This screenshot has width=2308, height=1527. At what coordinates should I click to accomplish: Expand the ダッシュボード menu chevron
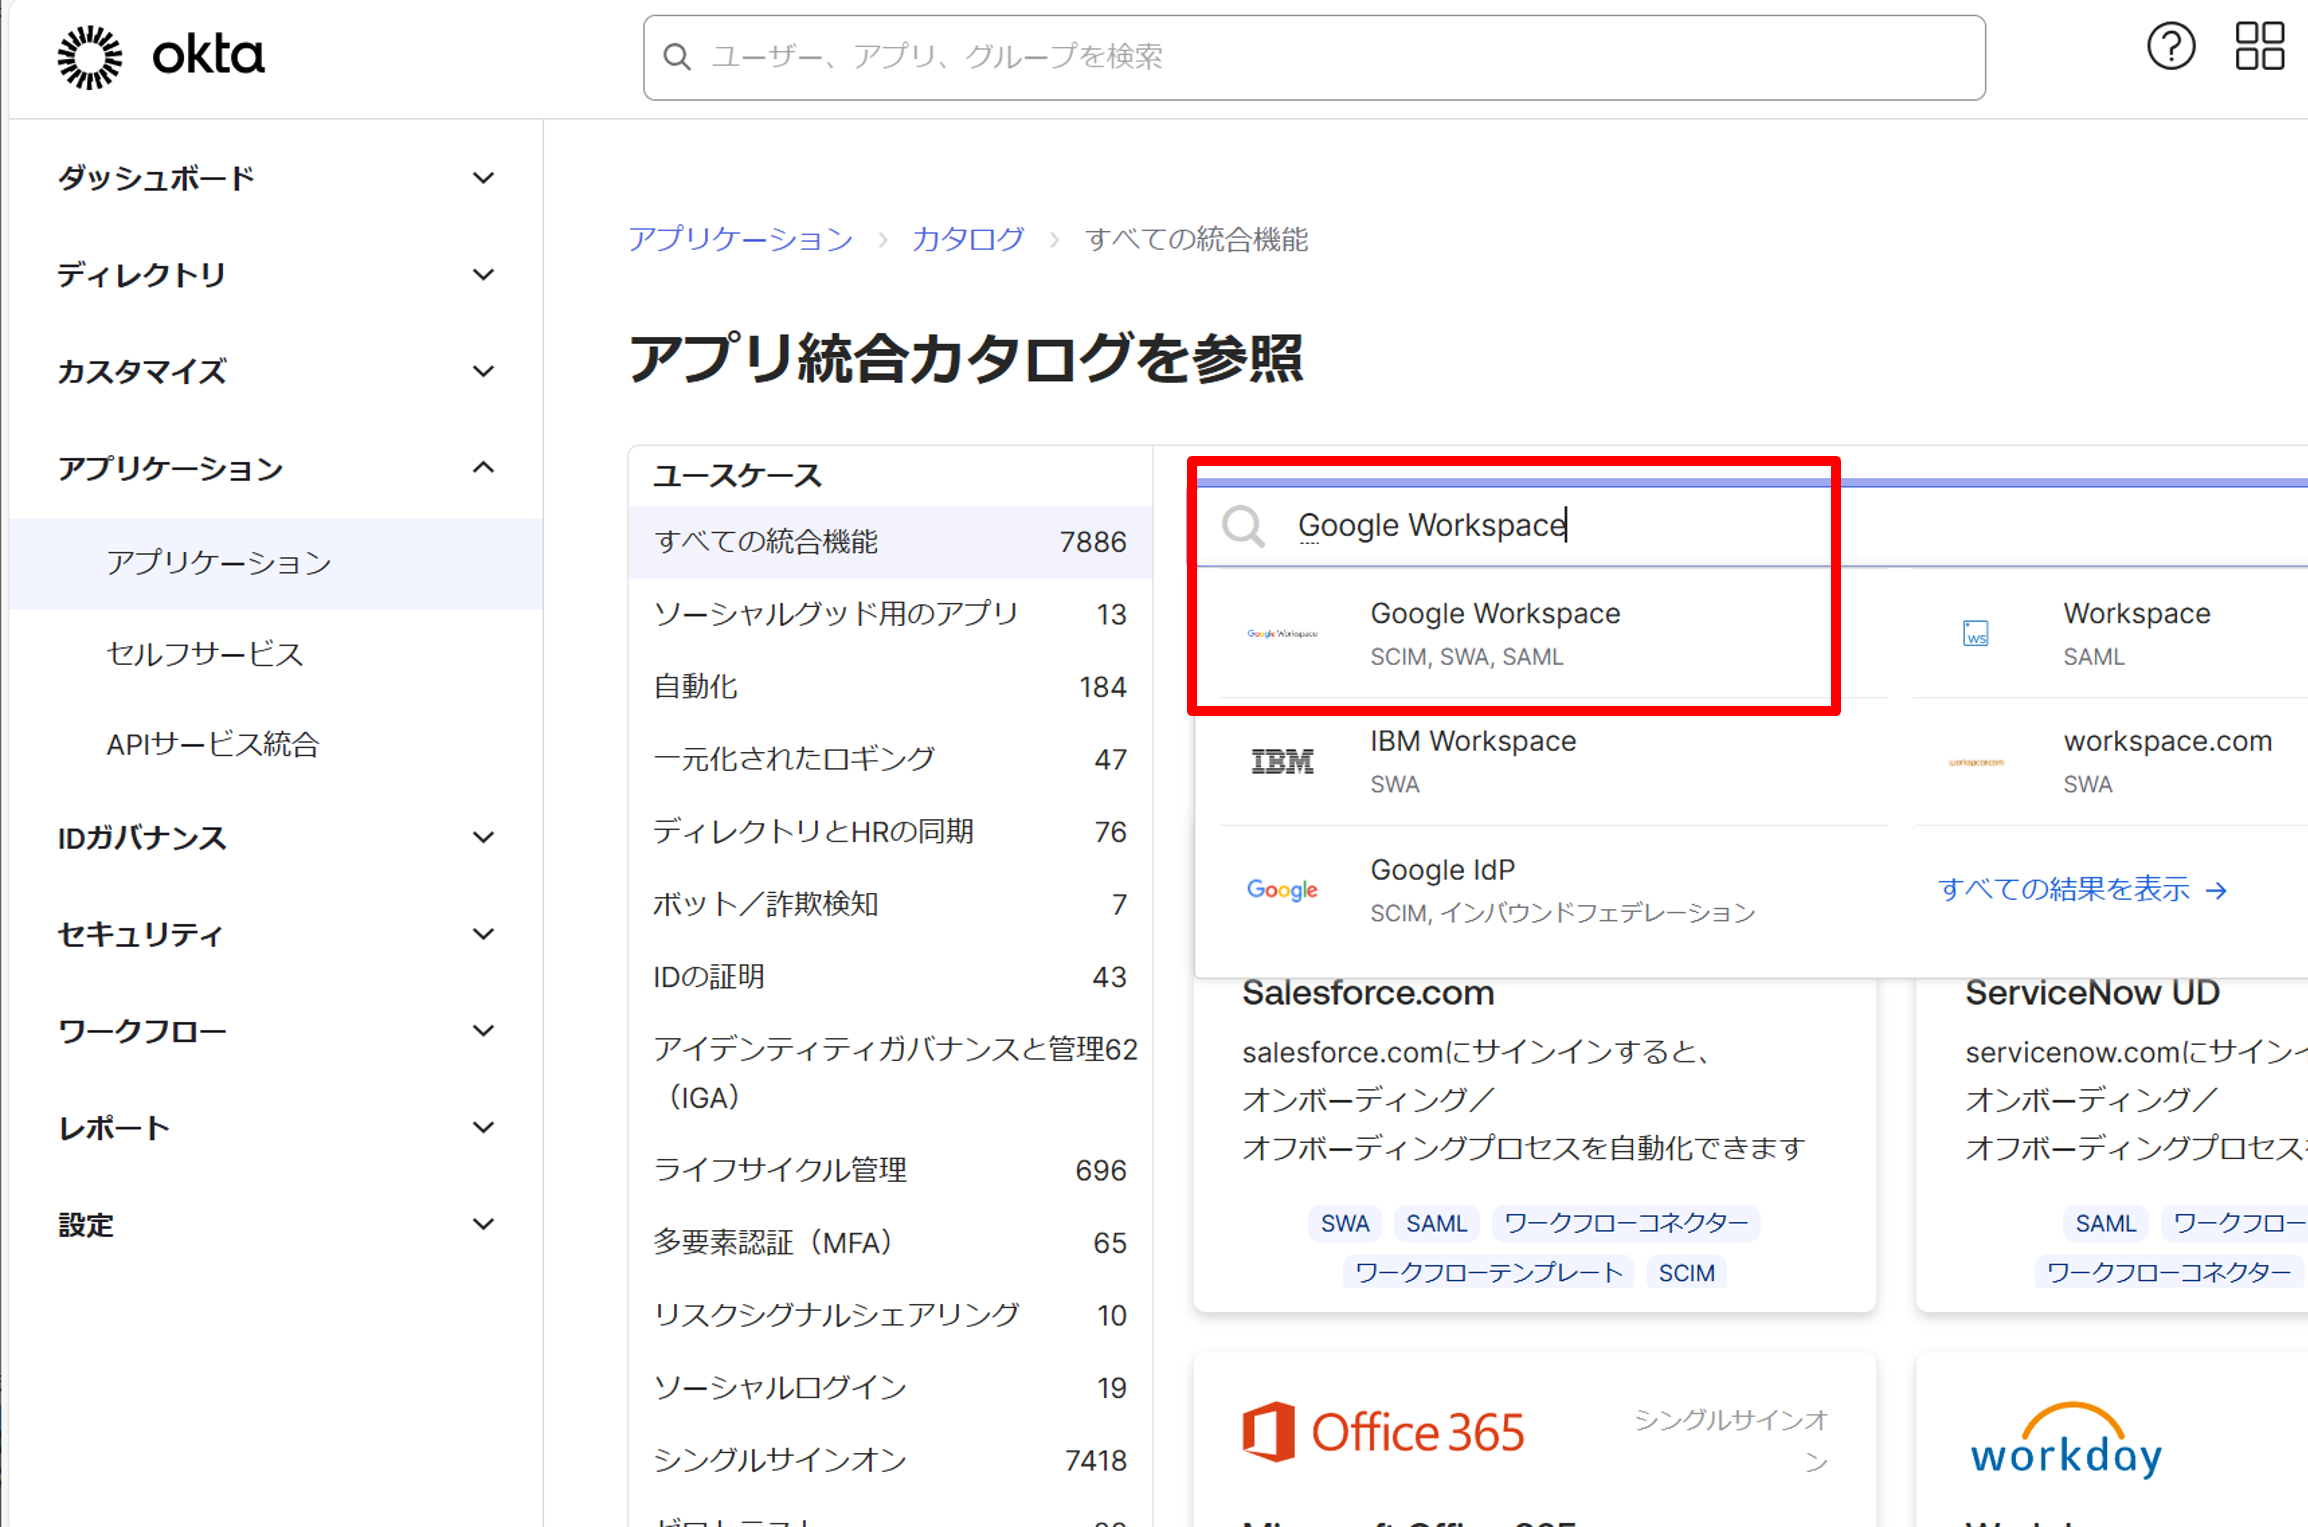tap(484, 178)
